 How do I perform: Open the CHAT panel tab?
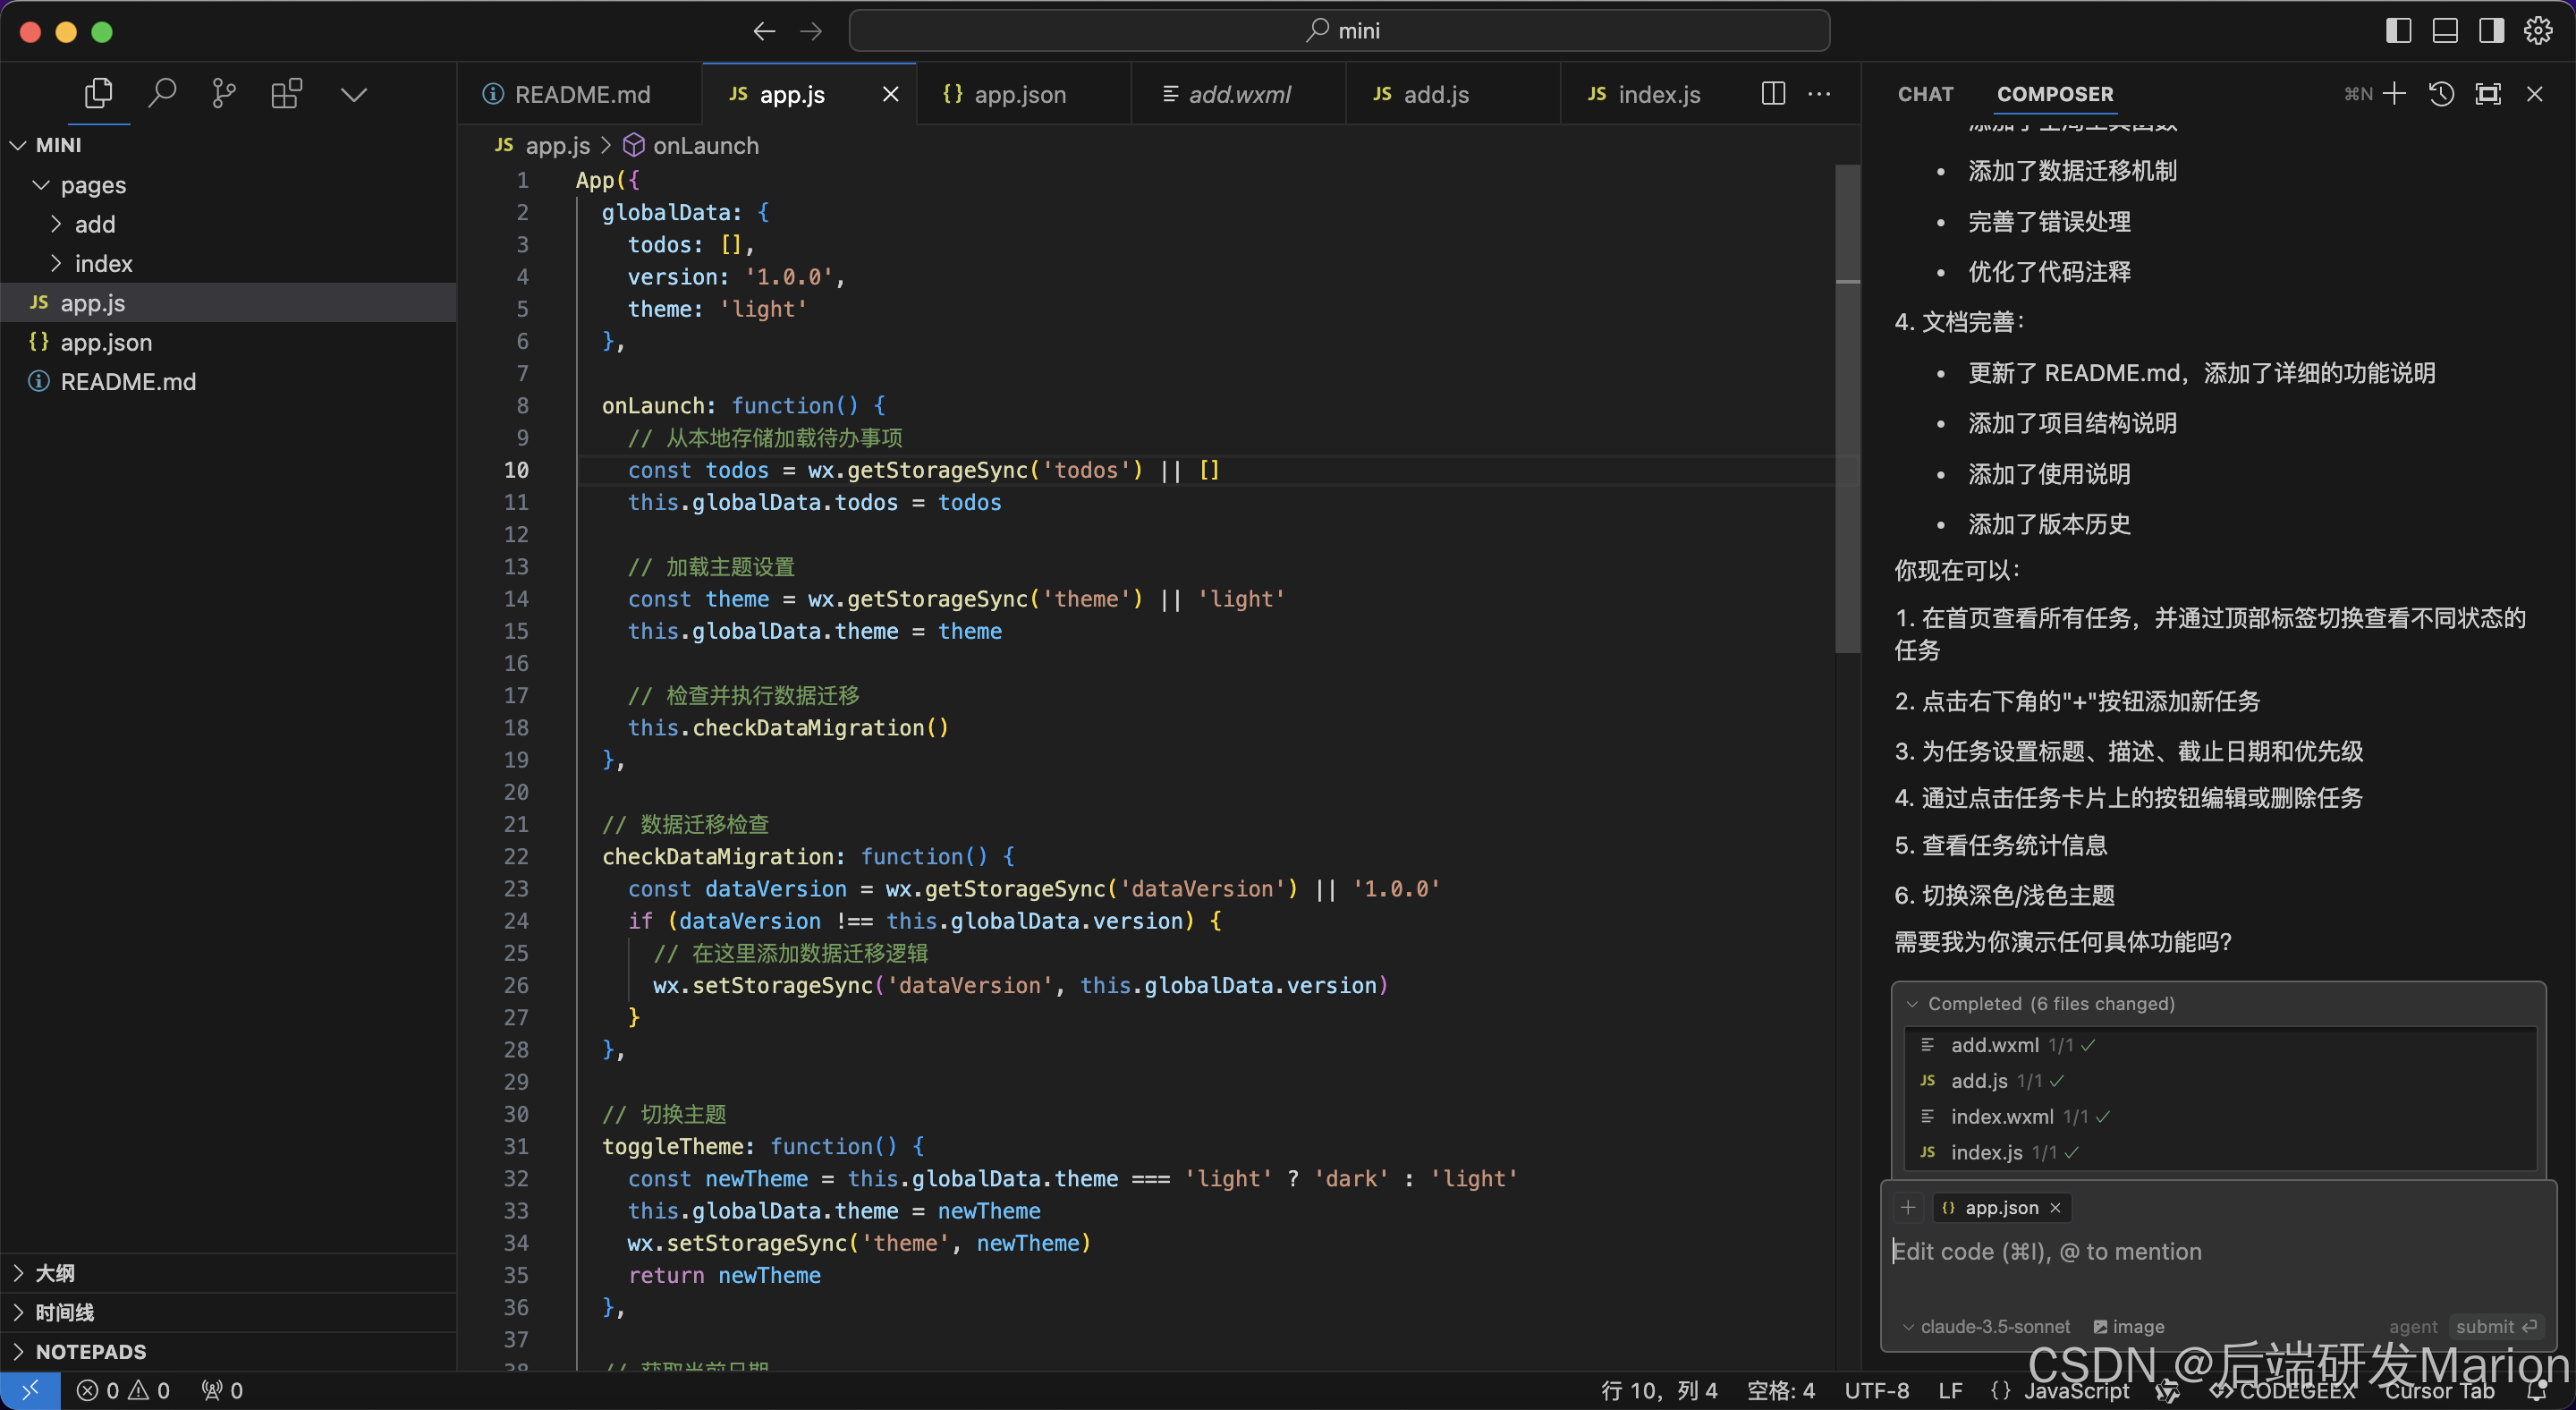[1925, 94]
